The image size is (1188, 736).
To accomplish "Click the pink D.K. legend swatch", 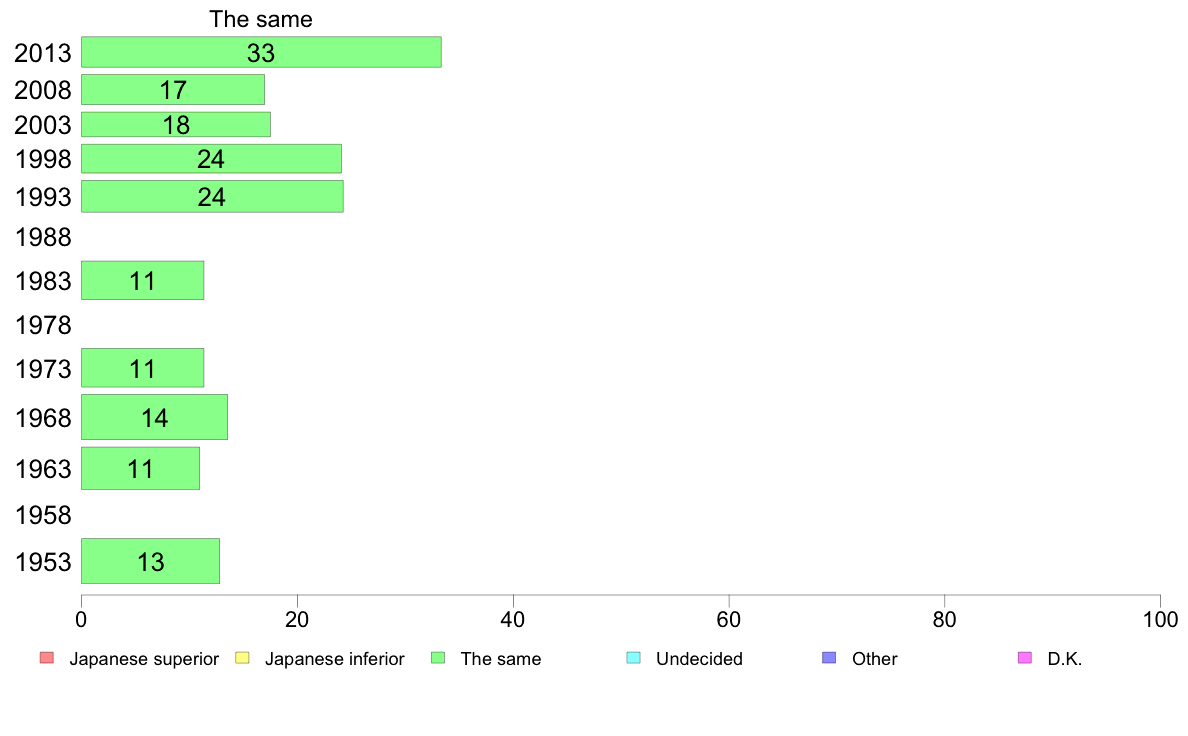I will pos(1024,658).
